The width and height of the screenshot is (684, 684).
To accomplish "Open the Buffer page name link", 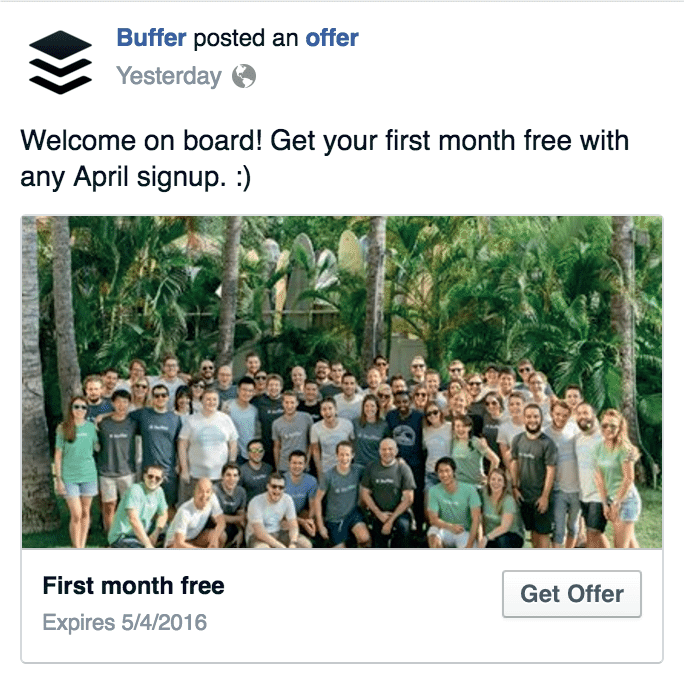I will click(151, 39).
